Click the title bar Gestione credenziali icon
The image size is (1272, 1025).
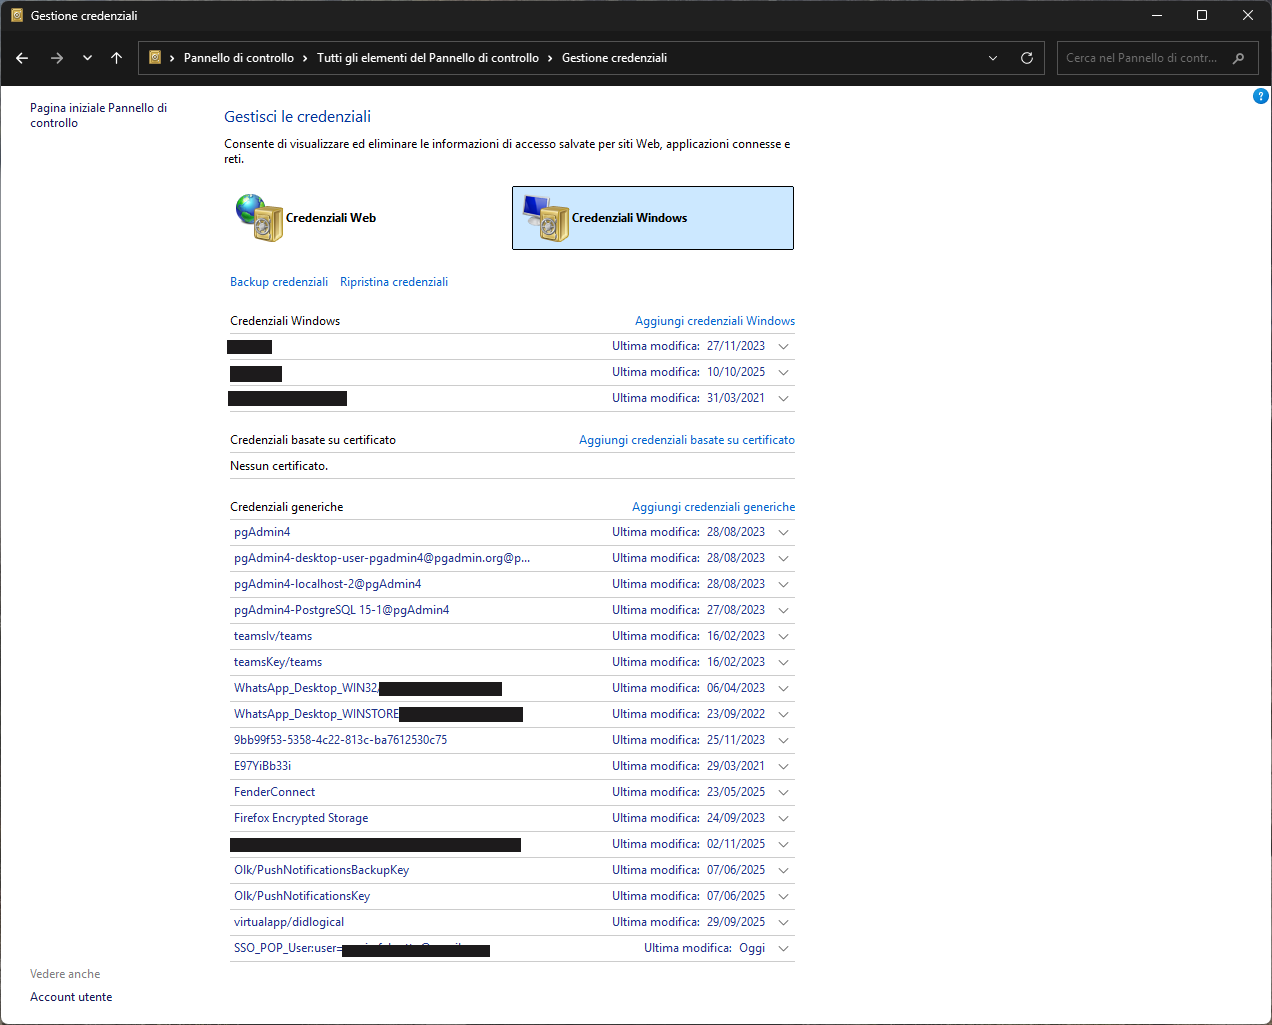point(16,15)
